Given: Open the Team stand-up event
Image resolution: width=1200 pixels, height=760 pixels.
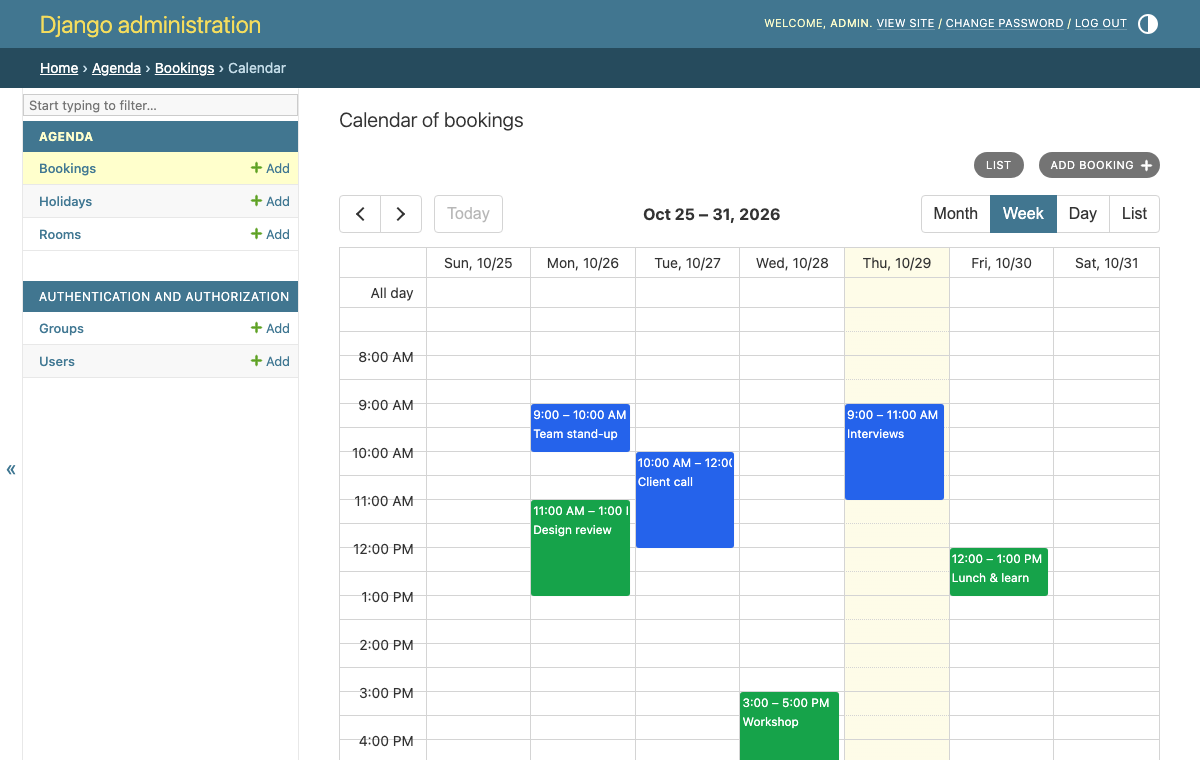Looking at the screenshot, I should click(580, 428).
